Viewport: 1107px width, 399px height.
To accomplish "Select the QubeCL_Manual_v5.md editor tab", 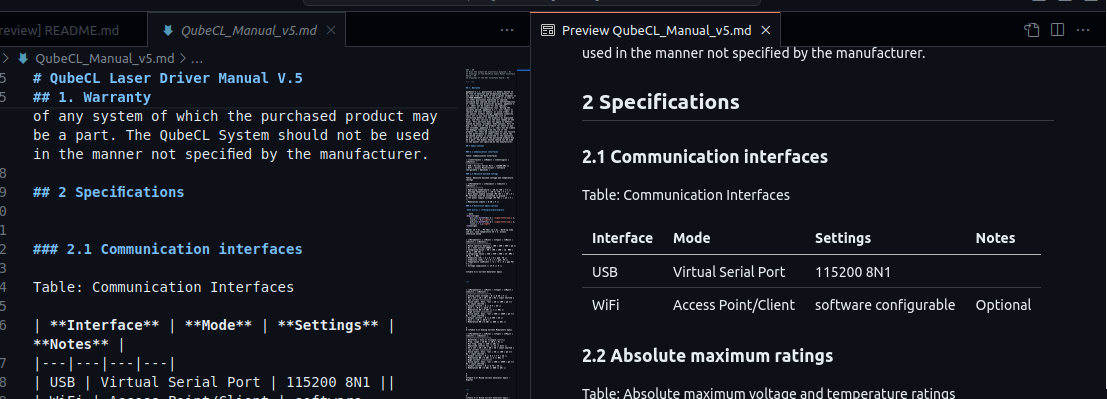I will pos(246,30).
